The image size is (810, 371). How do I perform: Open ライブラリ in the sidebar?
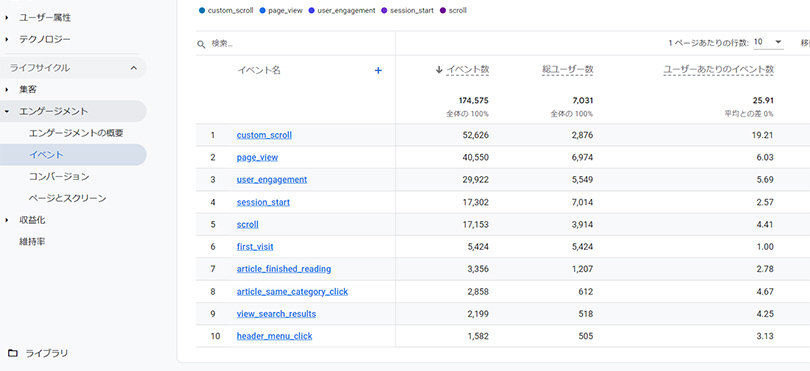(x=46, y=353)
